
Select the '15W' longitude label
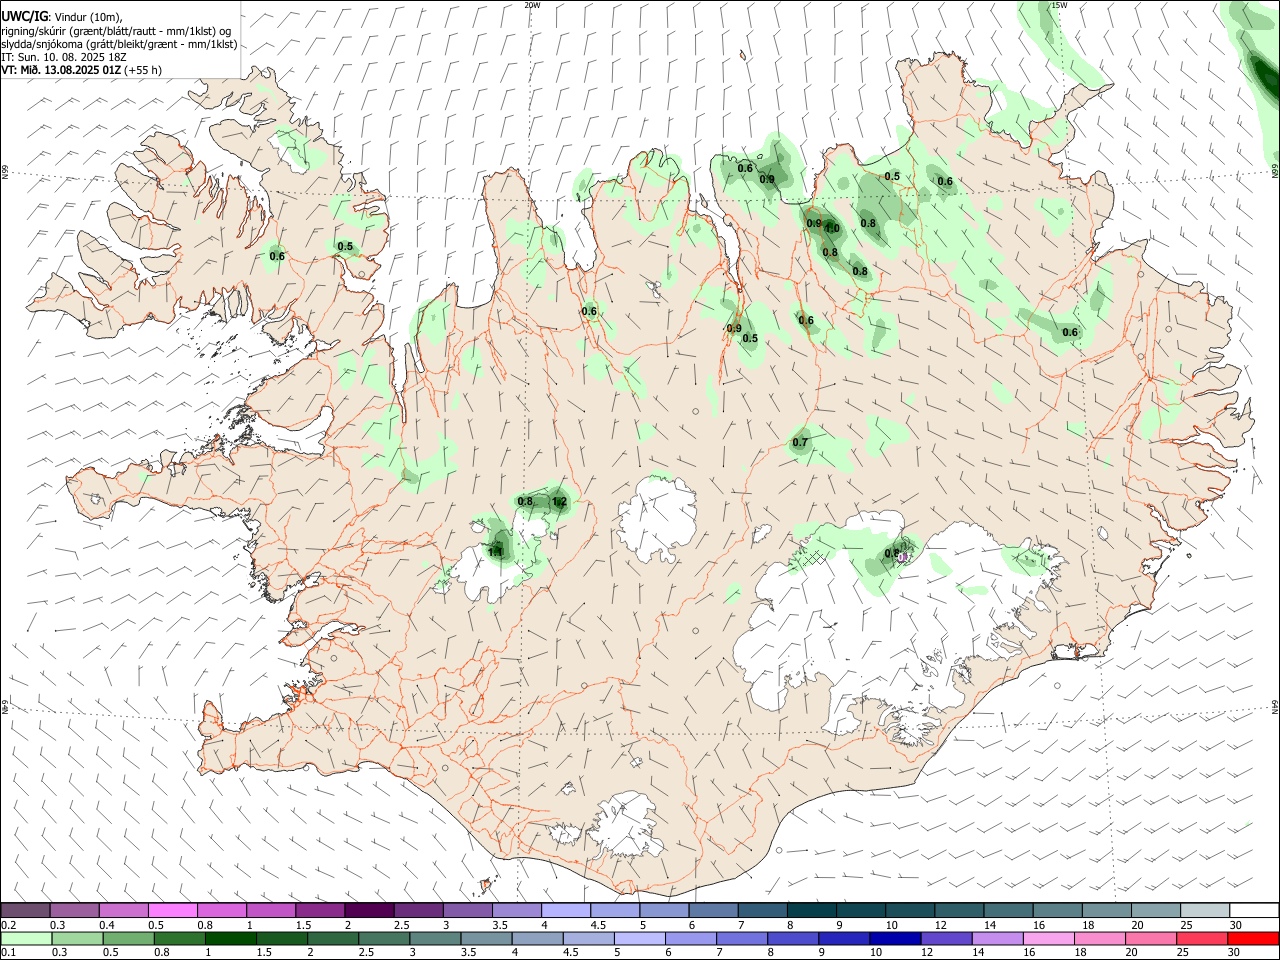(1059, 5)
